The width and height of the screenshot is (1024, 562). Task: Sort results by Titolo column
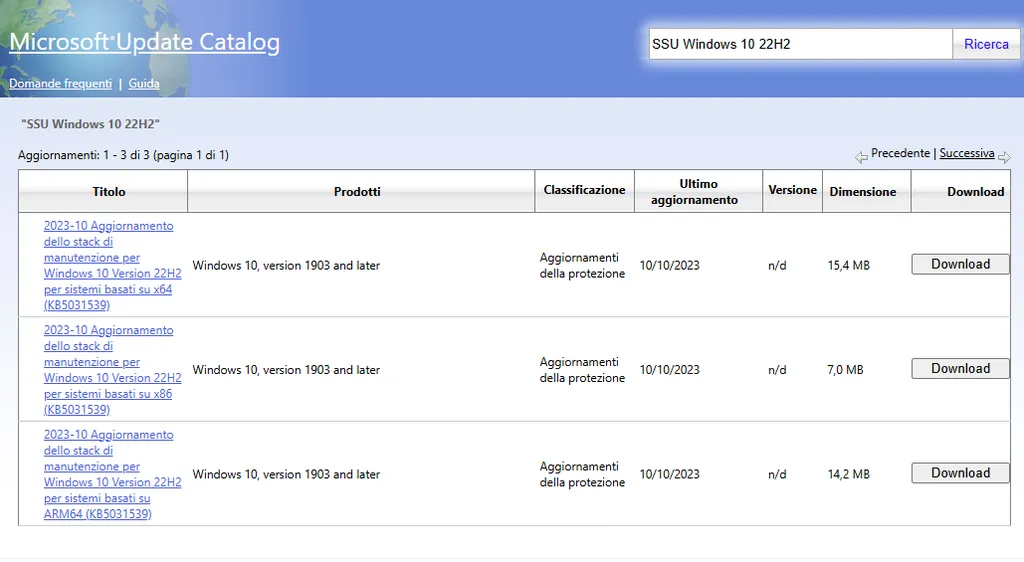[108, 192]
